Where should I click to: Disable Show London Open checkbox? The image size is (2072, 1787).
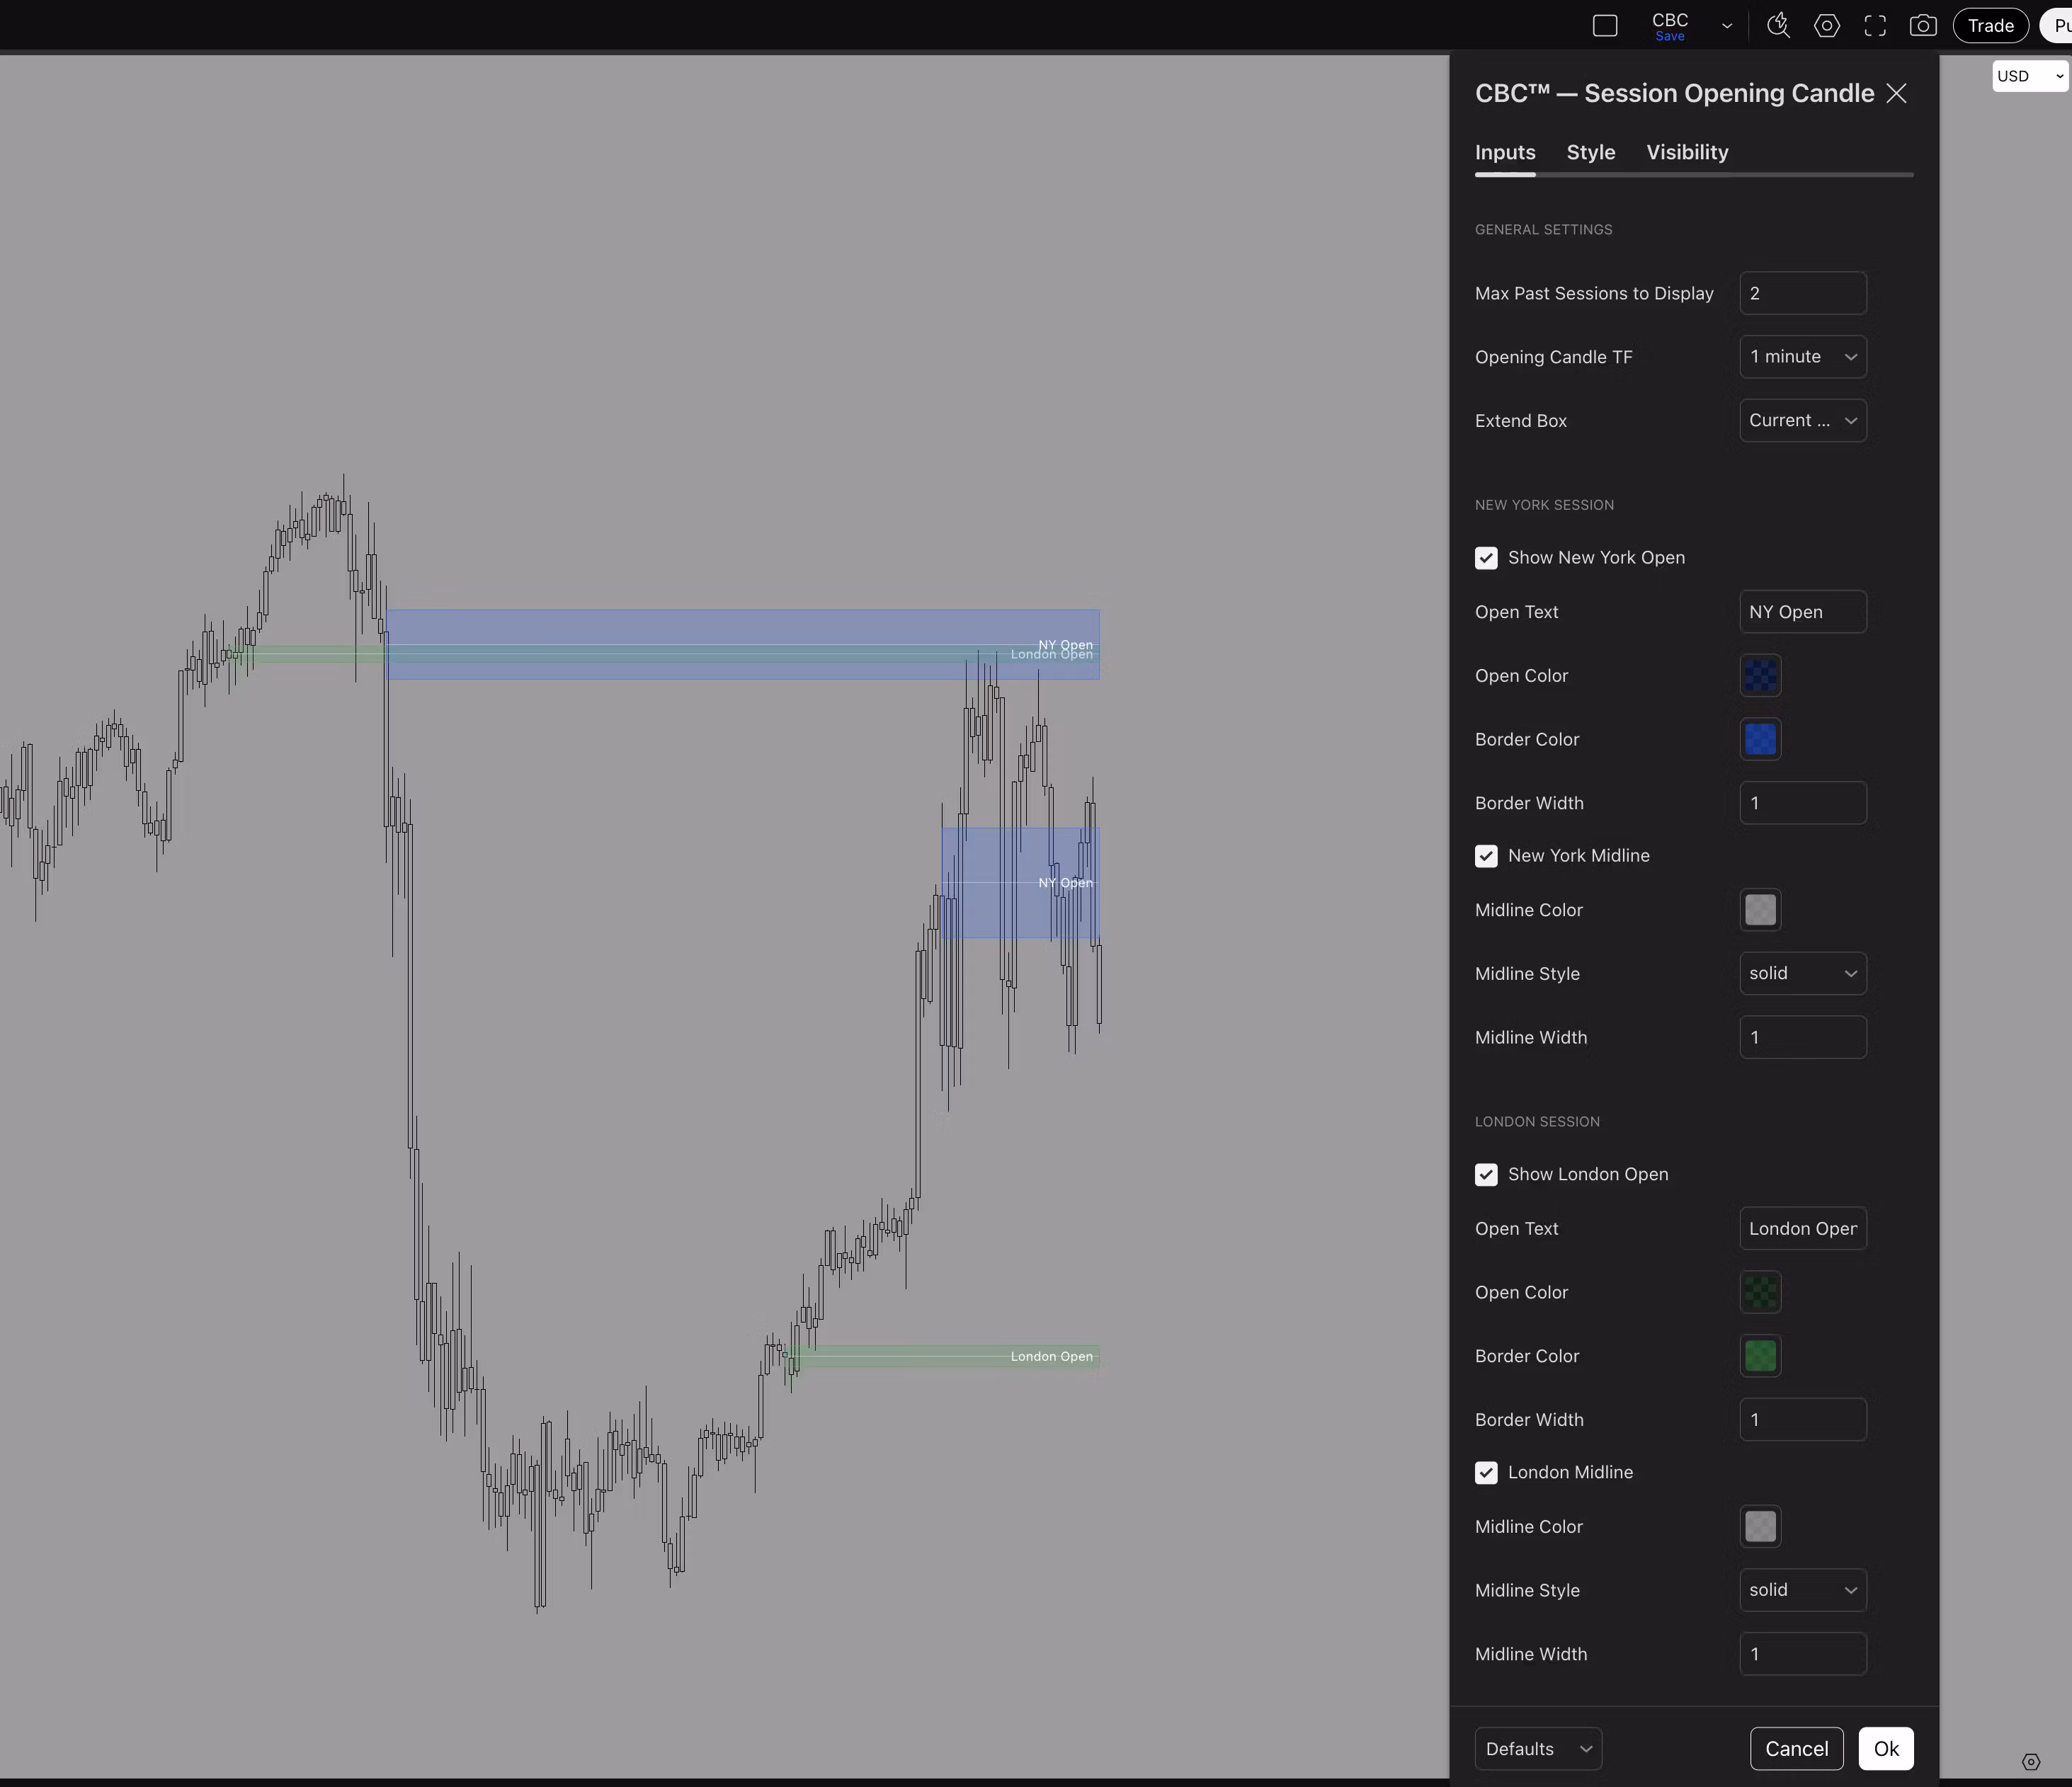pyautogui.click(x=1486, y=1174)
